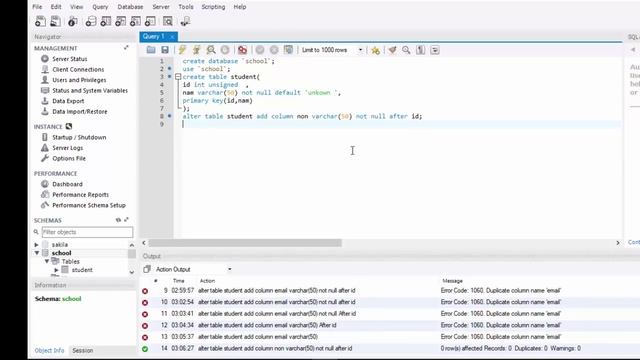Expand the student table node
This screenshot has width=640, height=360.
pyautogui.click(x=56, y=270)
